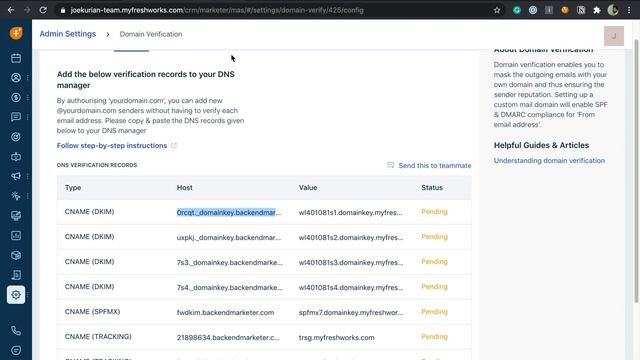Open Follow step-by-step instructions link
The height and width of the screenshot is (360, 640).
click(x=112, y=145)
